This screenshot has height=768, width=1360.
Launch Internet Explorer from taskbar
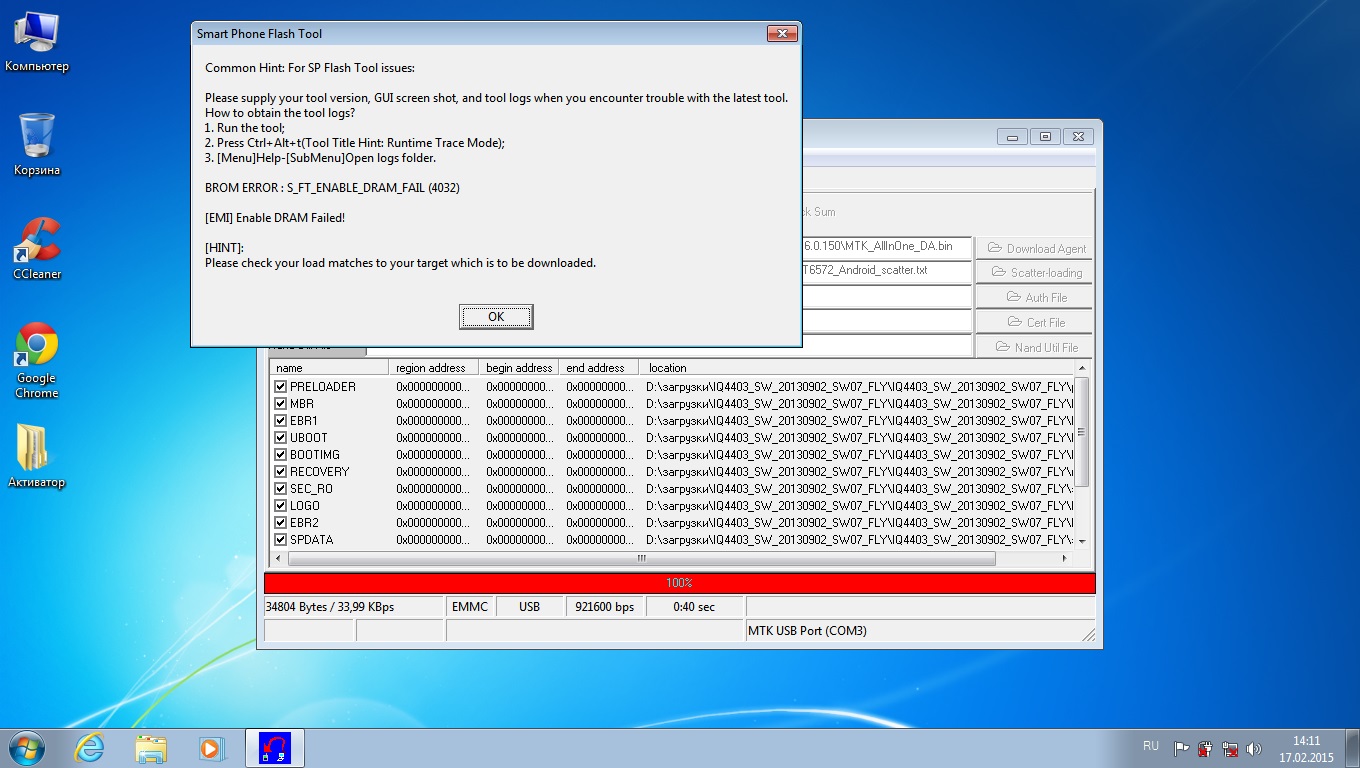tap(89, 748)
